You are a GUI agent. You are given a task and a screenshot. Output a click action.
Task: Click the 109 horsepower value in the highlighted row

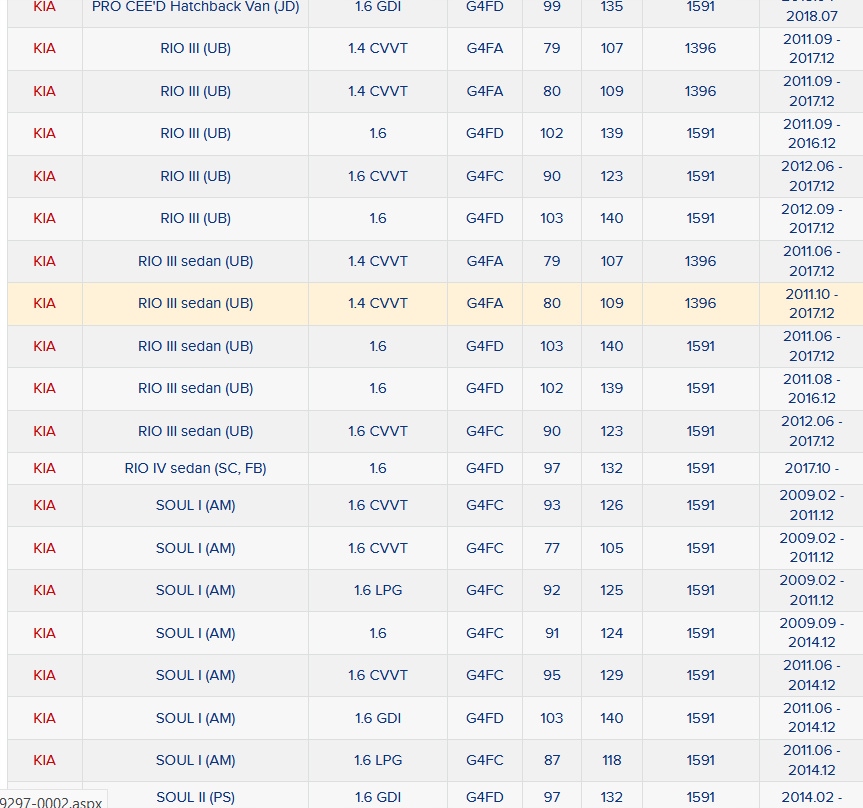pos(611,303)
